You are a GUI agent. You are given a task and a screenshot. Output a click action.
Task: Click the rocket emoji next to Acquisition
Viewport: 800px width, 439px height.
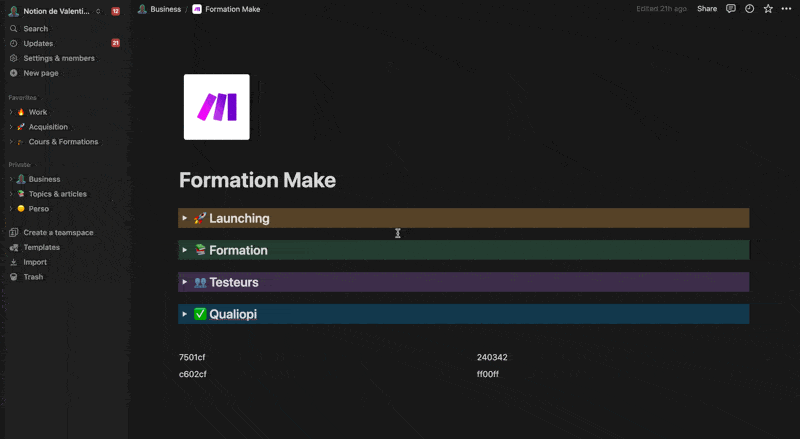click(21, 127)
